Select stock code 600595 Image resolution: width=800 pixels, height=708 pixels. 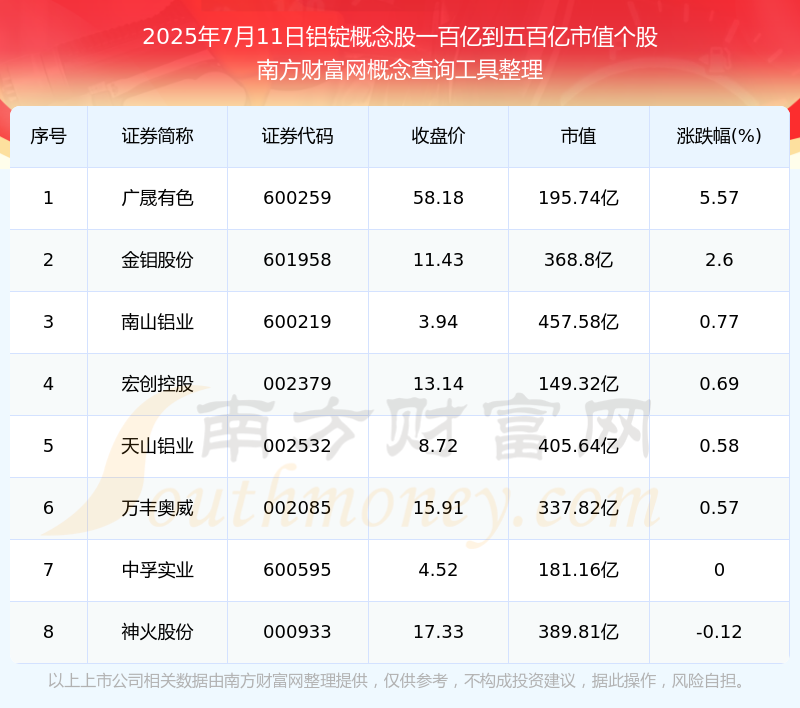click(x=297, y=570)
